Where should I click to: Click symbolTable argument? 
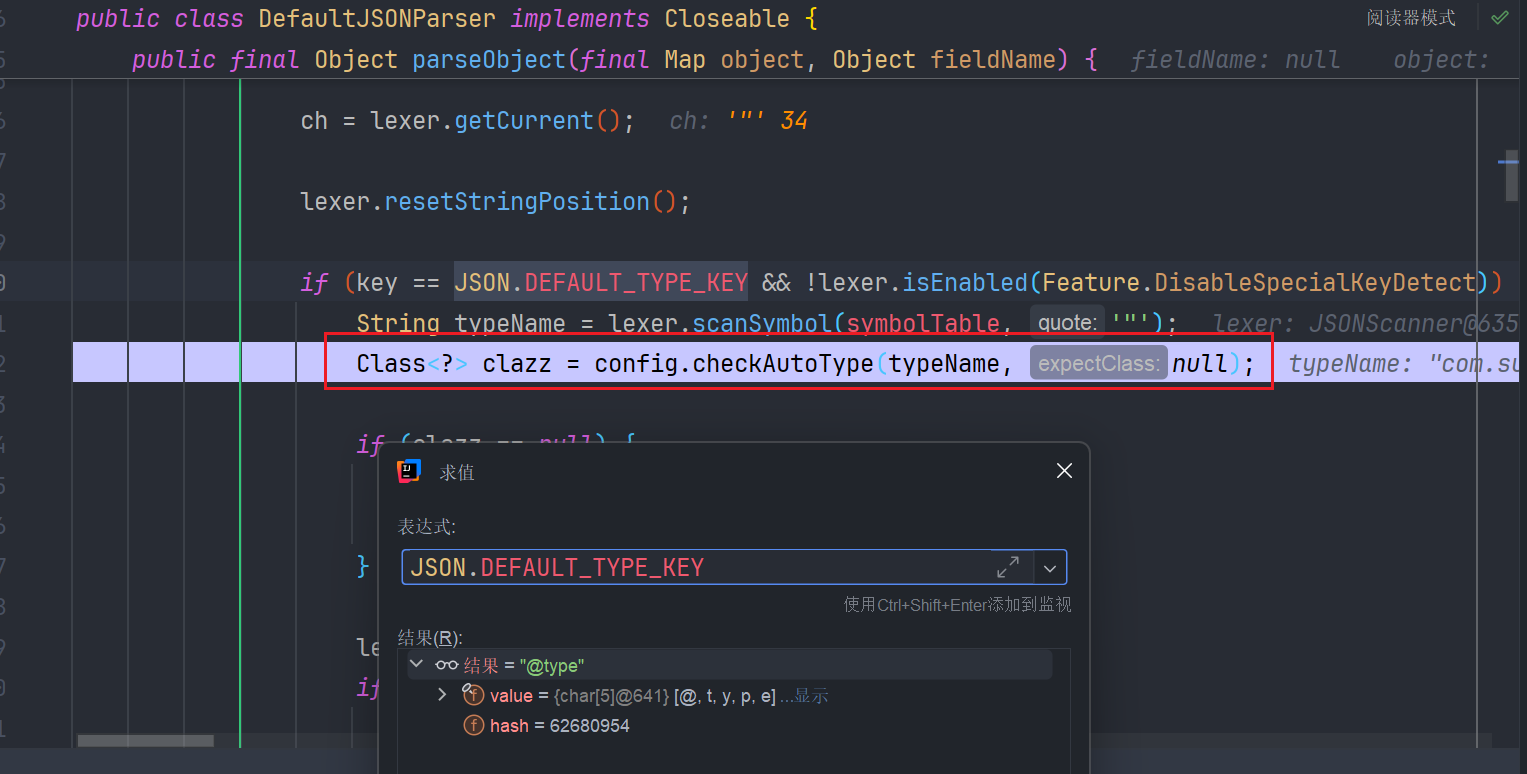pyautogui.click(x=923, y=323)
